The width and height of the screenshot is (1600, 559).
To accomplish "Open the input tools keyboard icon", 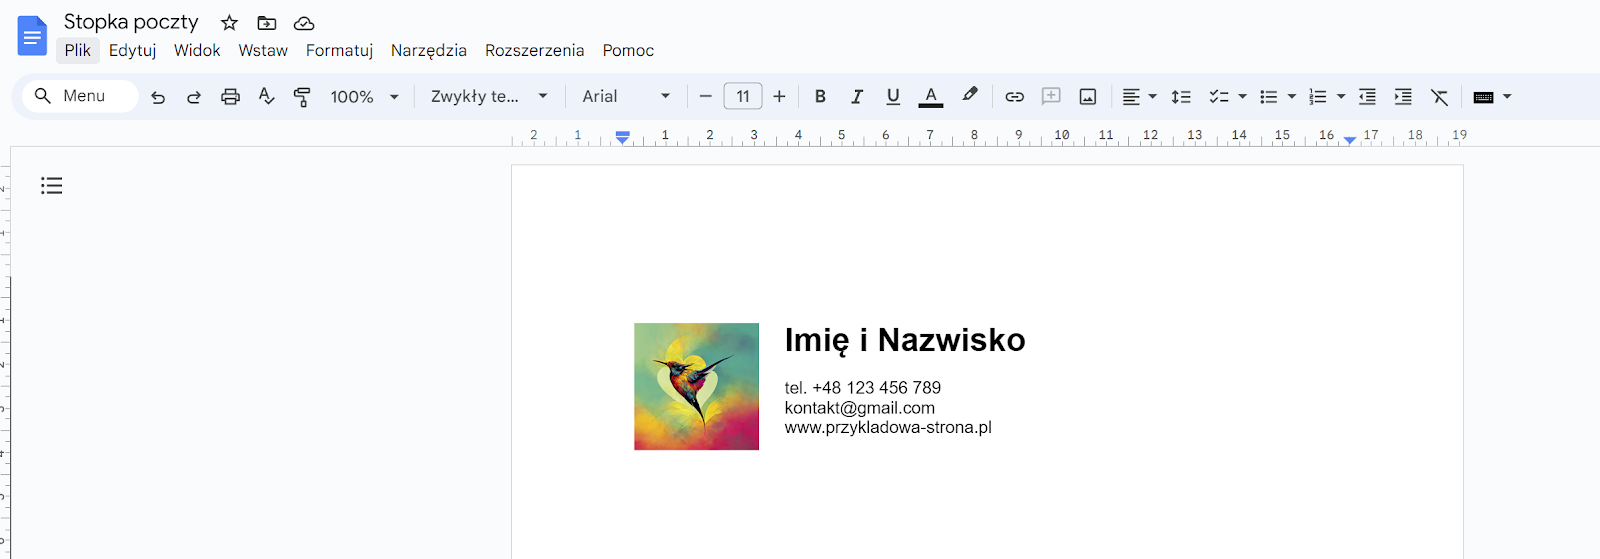I will click(1484, 97).
